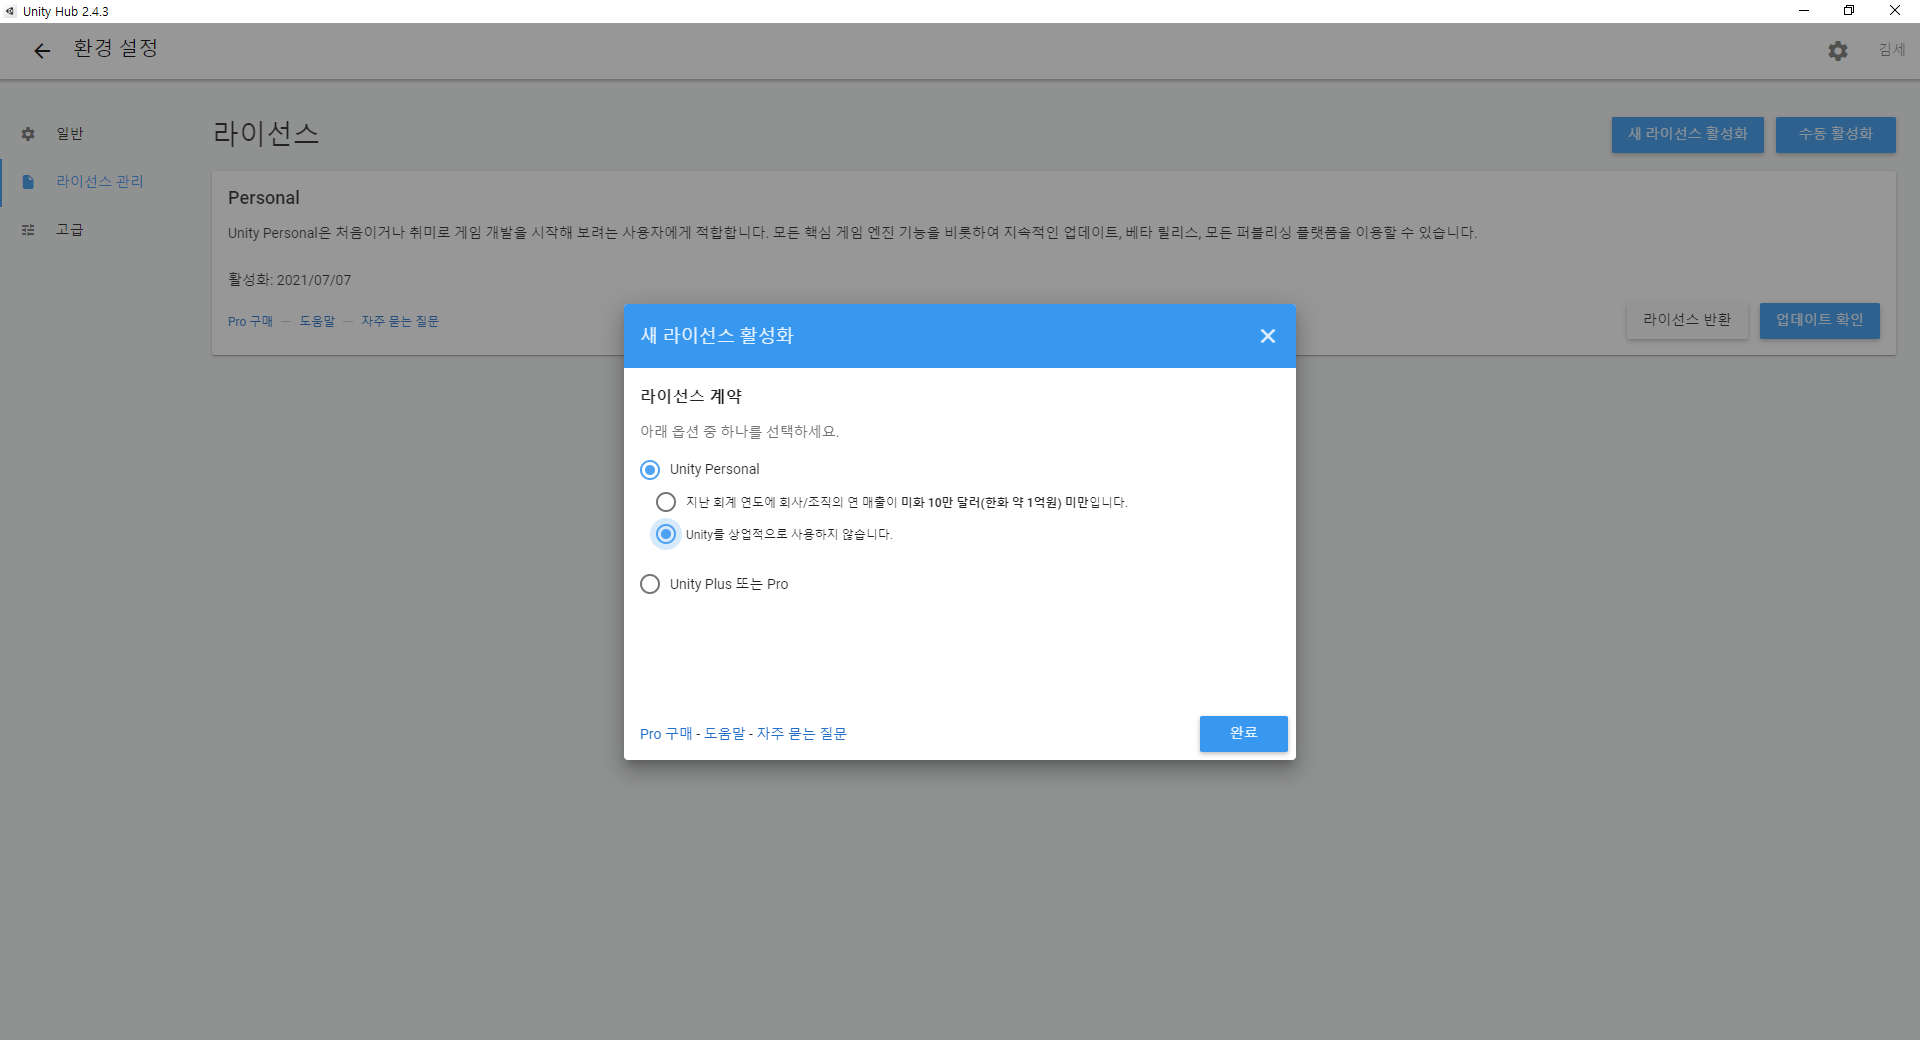Open 도움말 link in dialog footer
This screenshot has height=1040, width=1920.
(725, 734)
